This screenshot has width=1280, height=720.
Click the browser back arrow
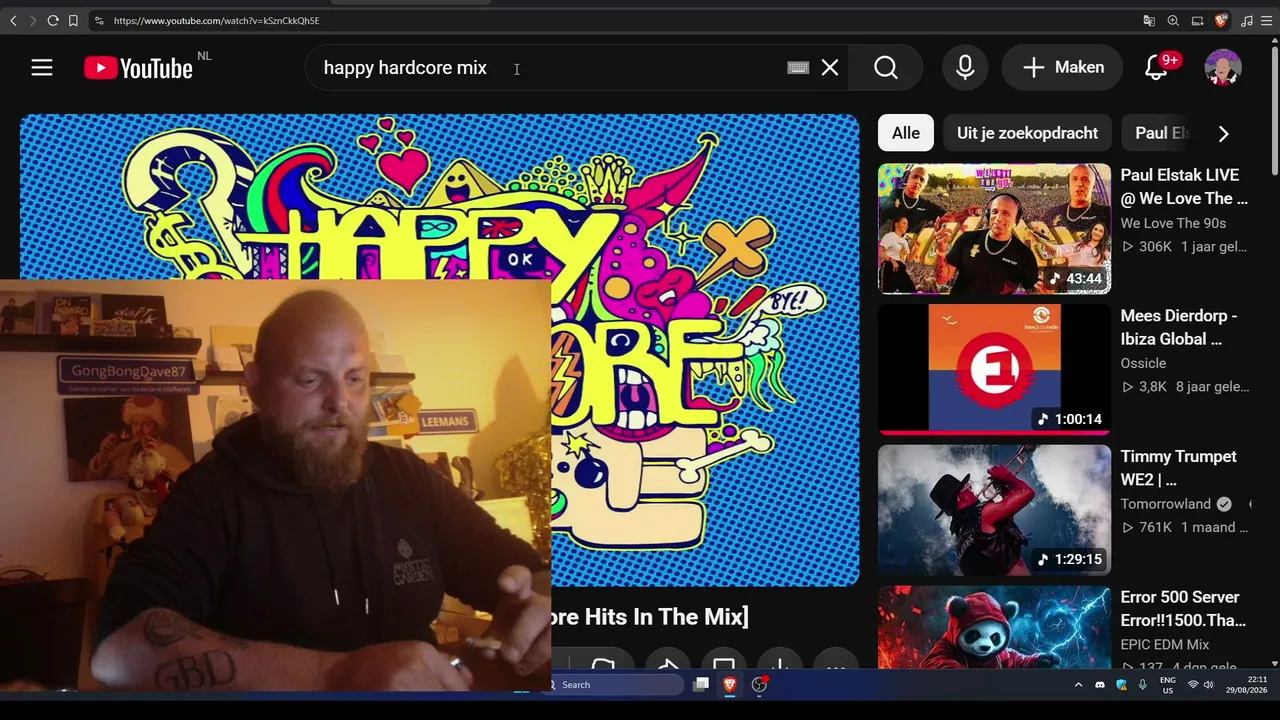tap(13, 20)
